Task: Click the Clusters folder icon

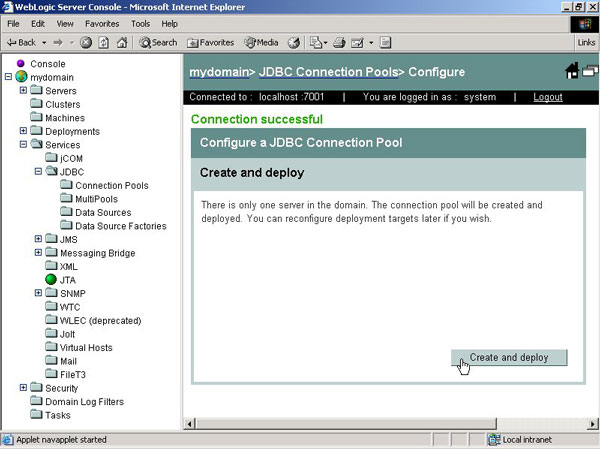Action: [36, 103]
